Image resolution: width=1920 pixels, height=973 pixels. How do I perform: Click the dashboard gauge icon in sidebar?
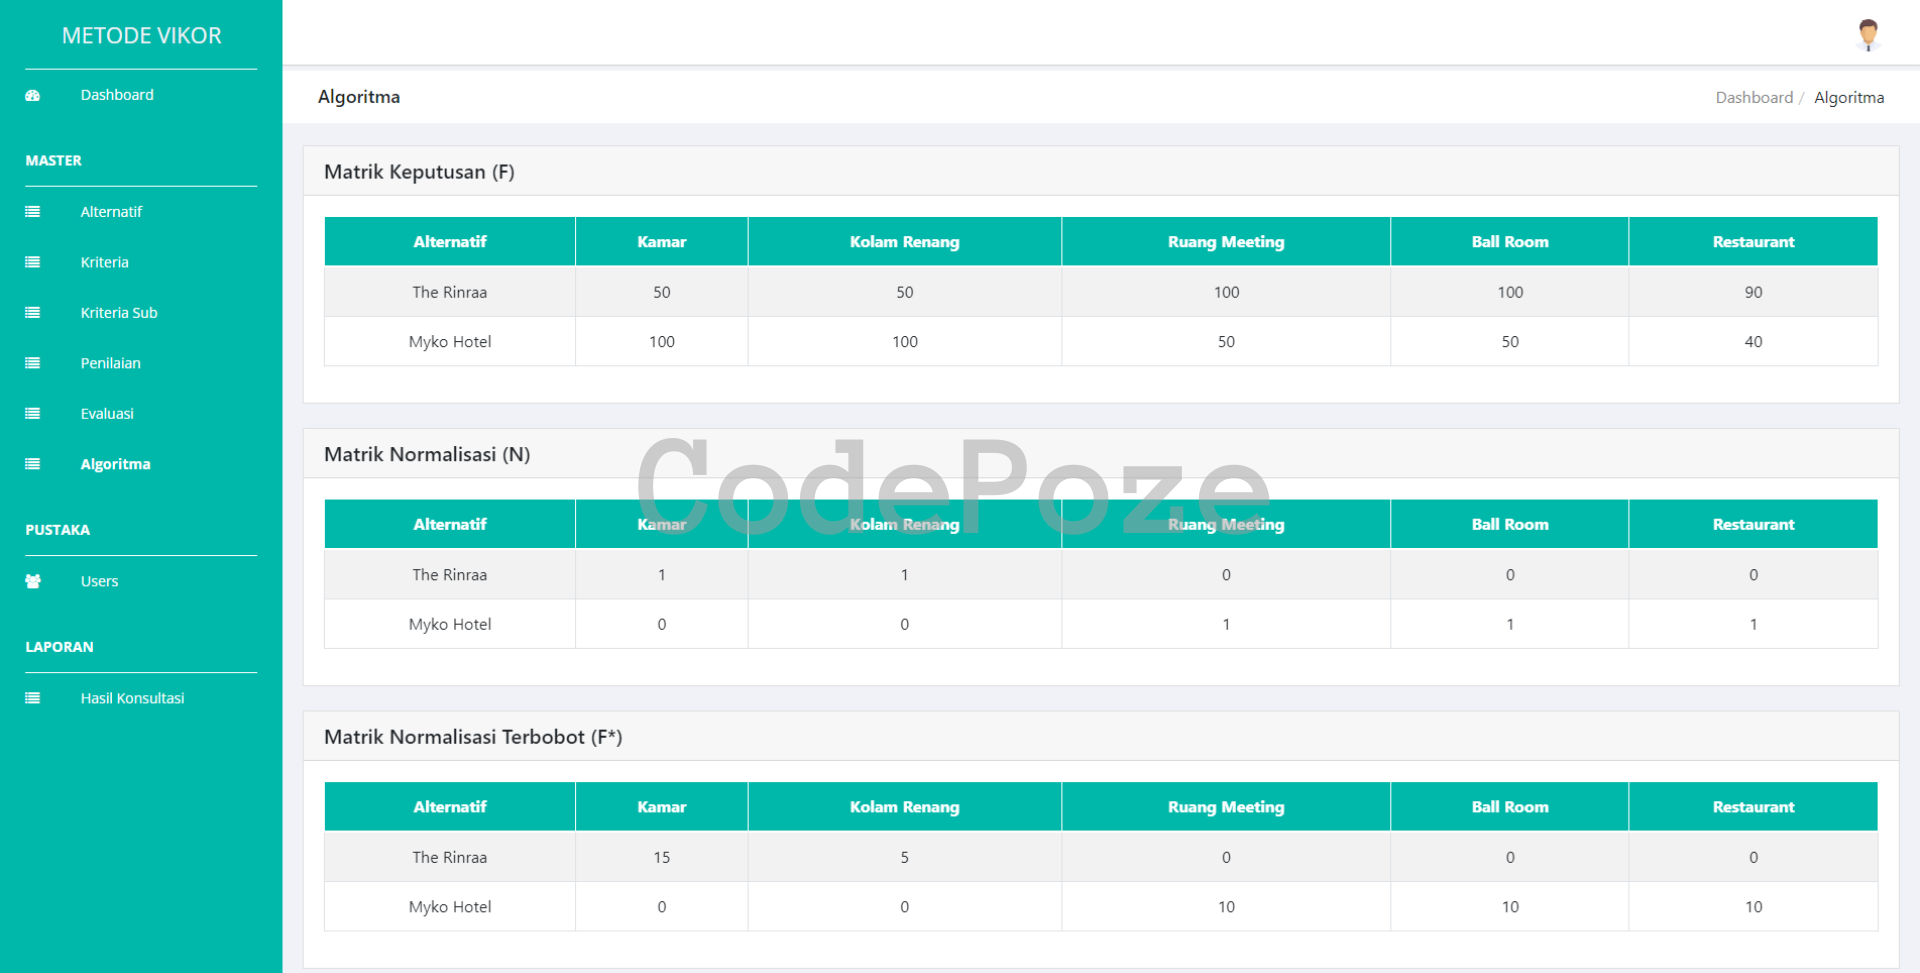[x=33, y=96]
